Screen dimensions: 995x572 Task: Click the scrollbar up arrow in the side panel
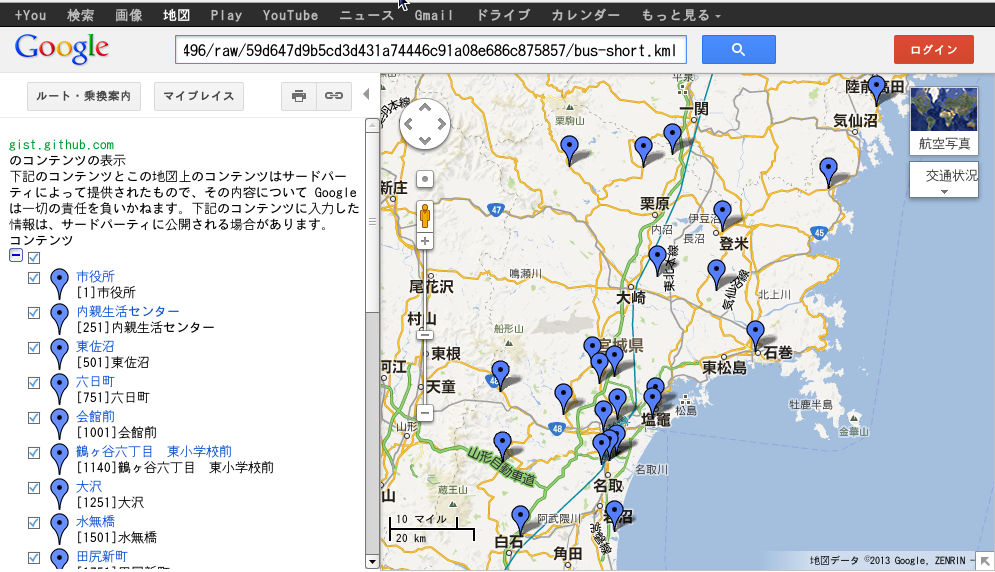coord(372,126)
